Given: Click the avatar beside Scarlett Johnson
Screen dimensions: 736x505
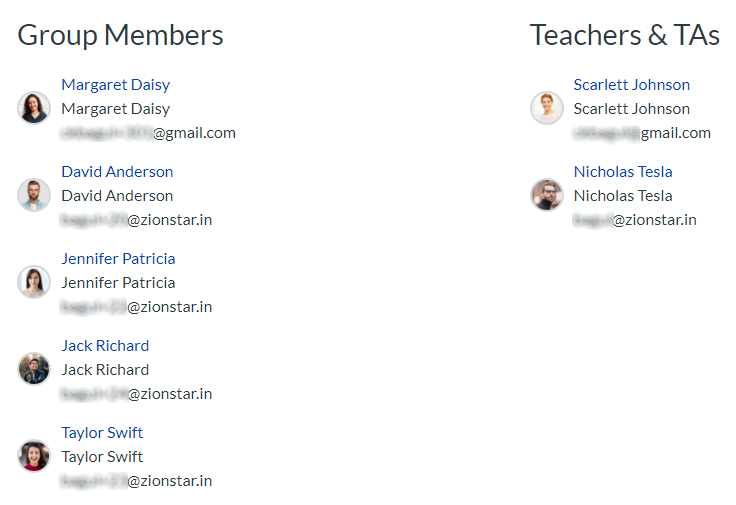Looking at the screenshot, I should coord(546,108).
